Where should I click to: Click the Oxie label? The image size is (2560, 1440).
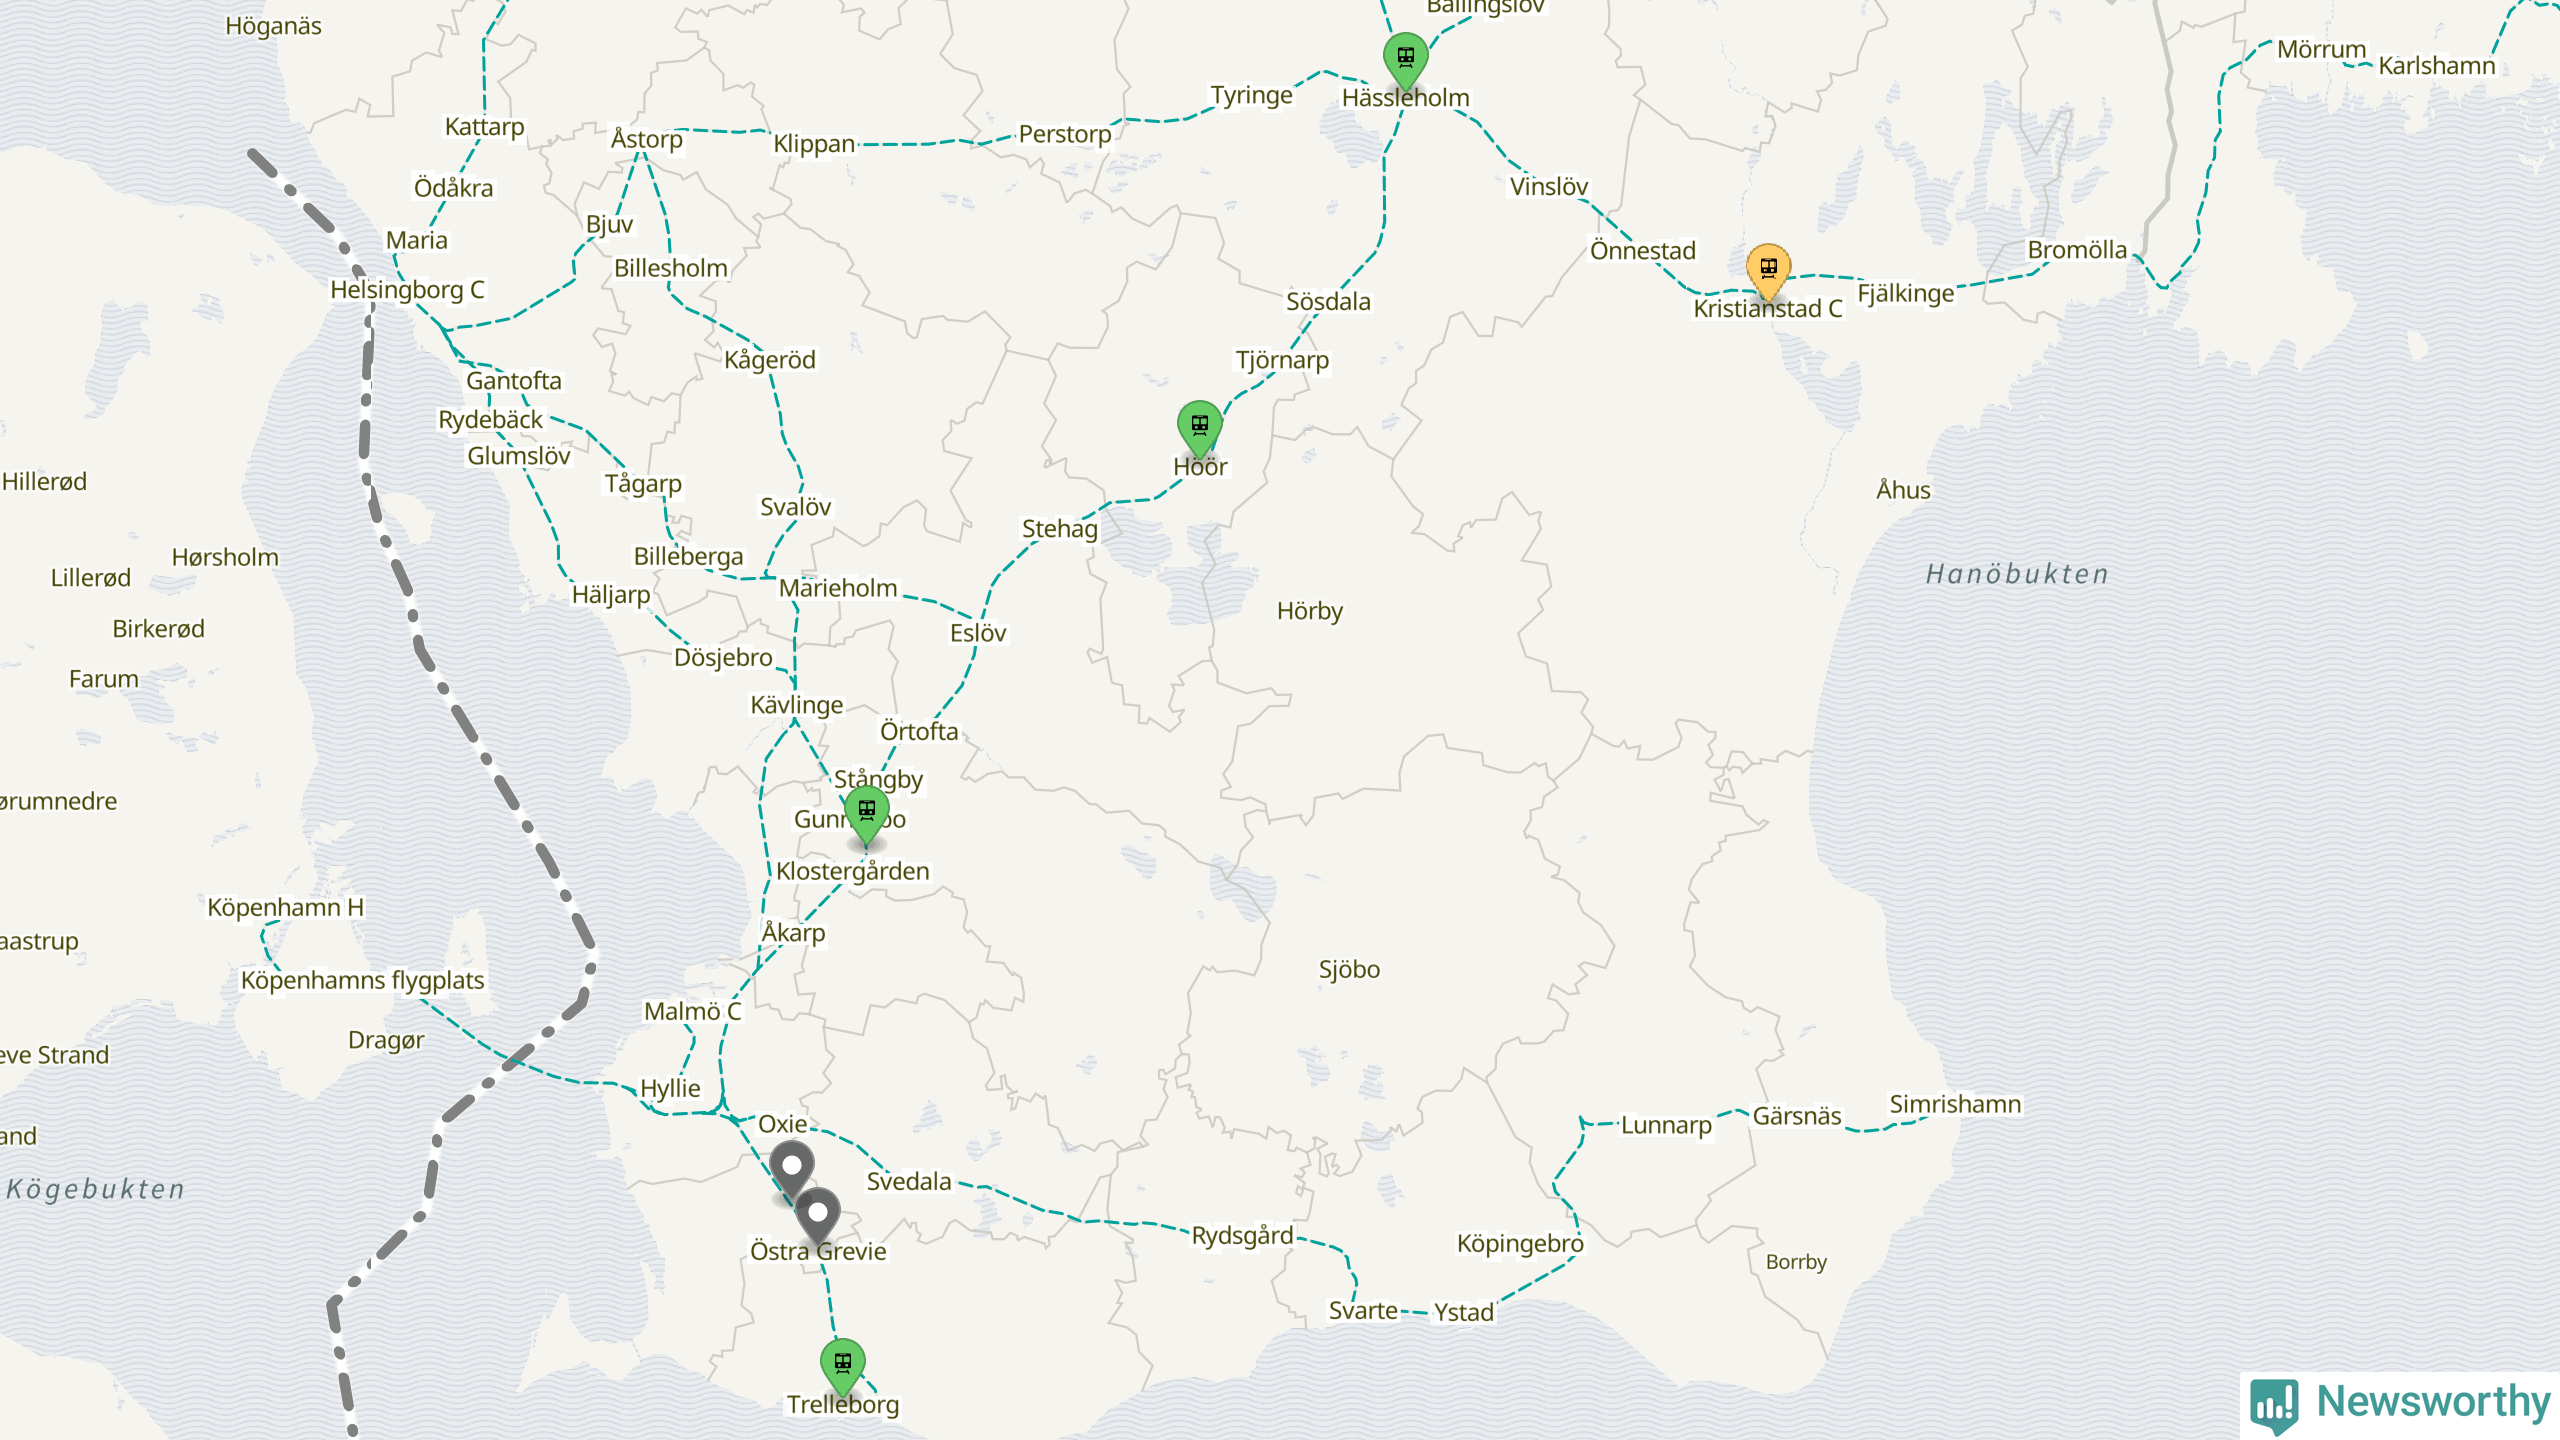coord(782,1124)
